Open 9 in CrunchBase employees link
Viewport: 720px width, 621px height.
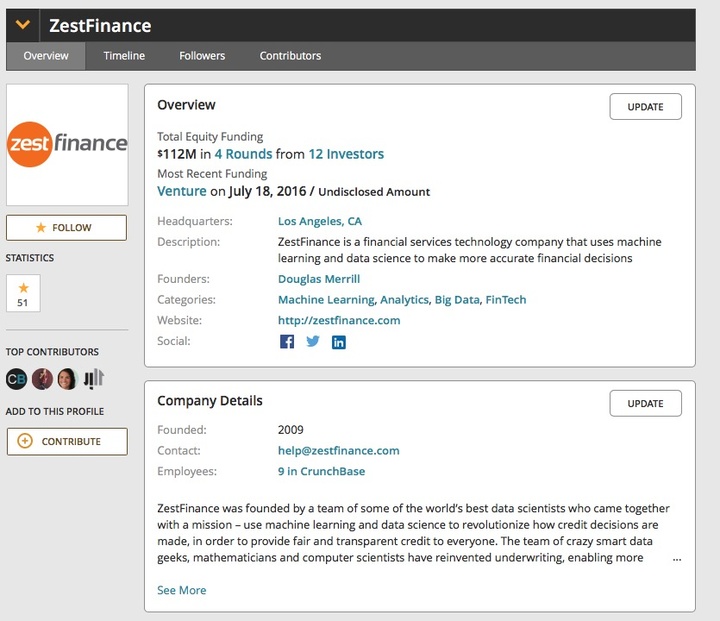(x=321, y=471)
